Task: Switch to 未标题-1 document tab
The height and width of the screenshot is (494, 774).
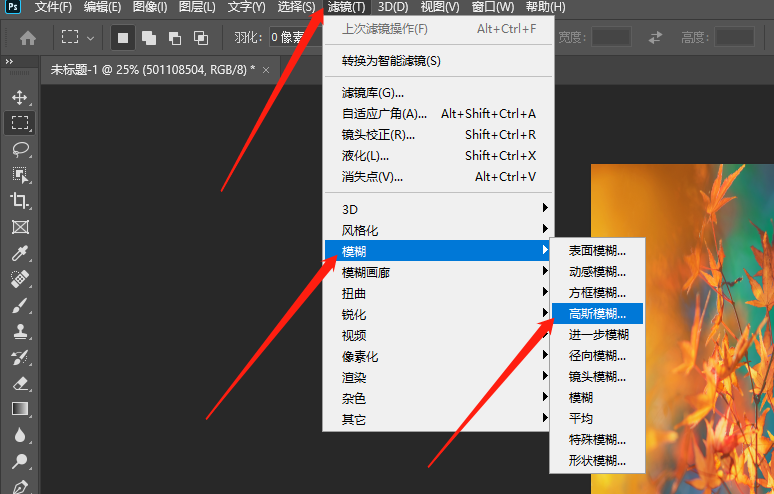Action: point(153,70)
